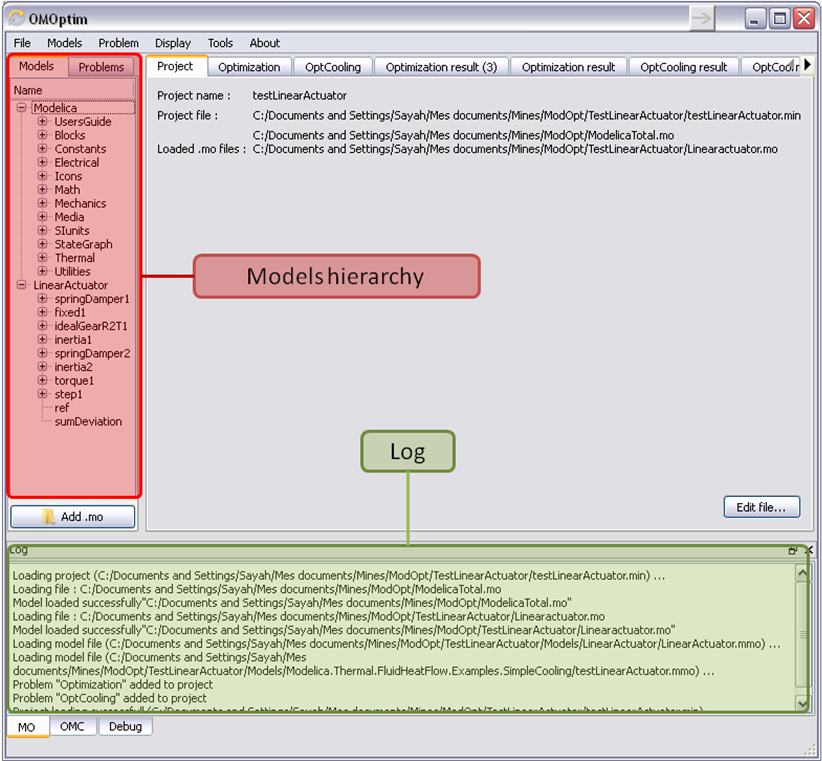822x761 pixels.
Task: Collapse the Modelica tree node
Action: pyautogui.click(x=22, y=108)
